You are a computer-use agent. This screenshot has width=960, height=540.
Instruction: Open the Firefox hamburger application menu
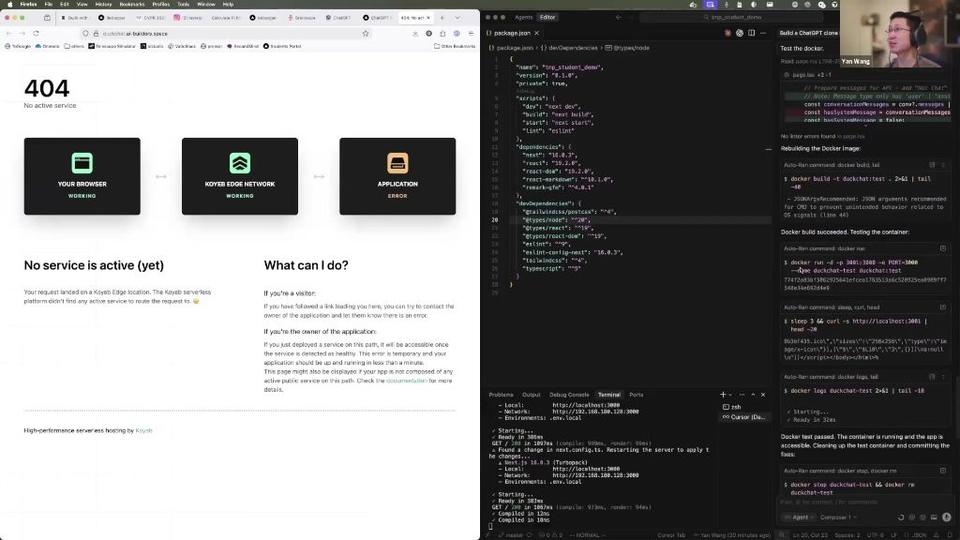471,34
